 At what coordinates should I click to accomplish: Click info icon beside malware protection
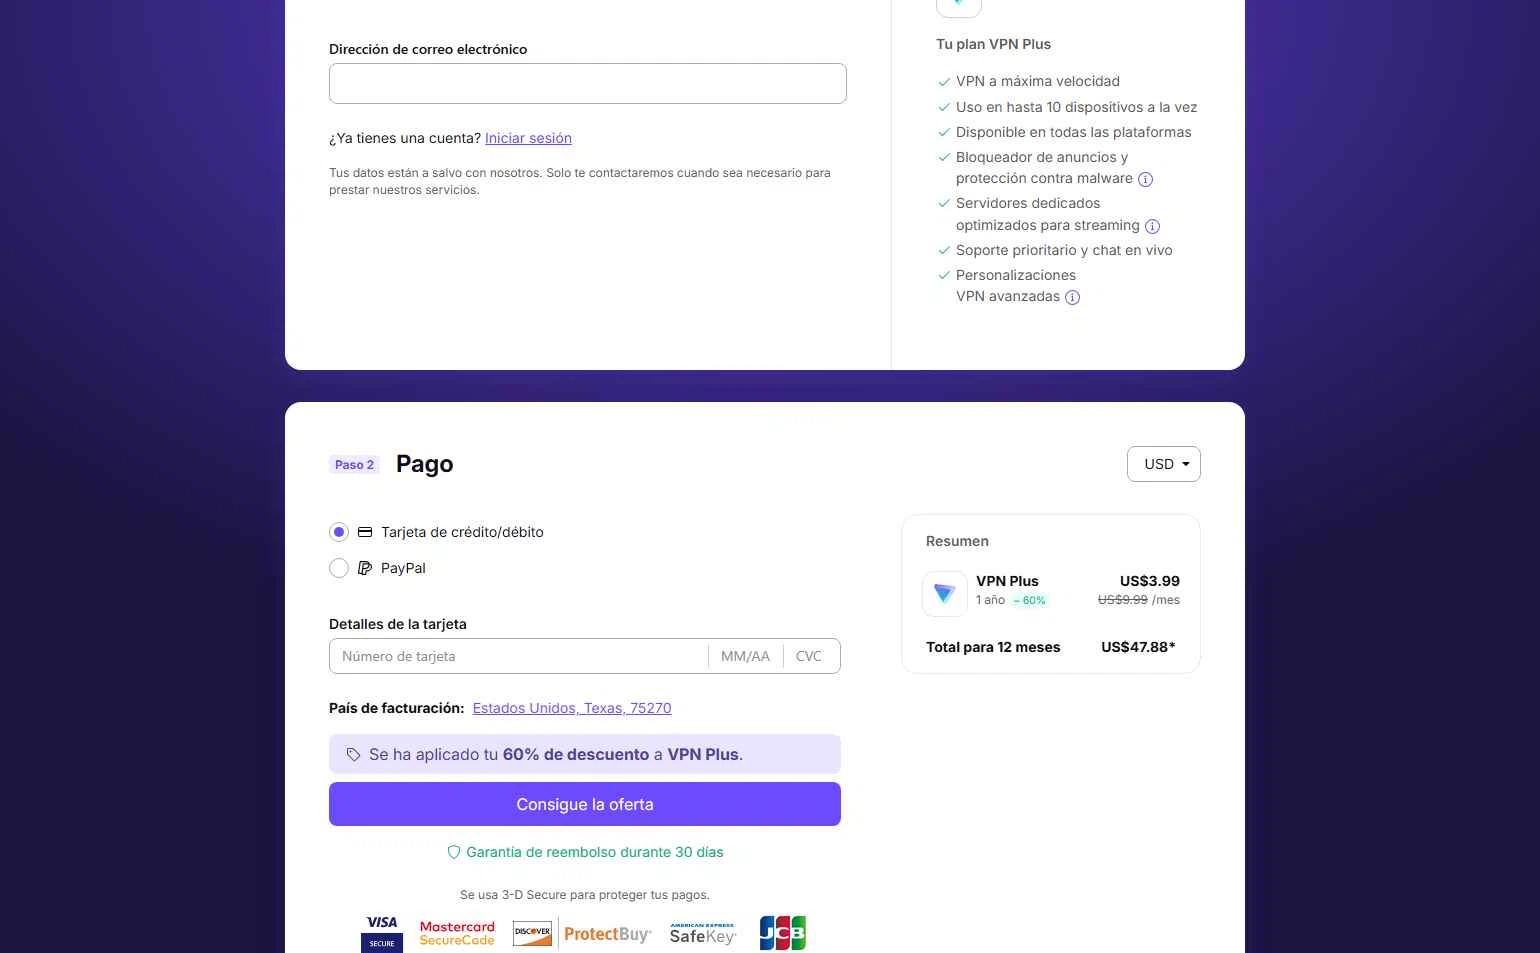[1146, 180]
